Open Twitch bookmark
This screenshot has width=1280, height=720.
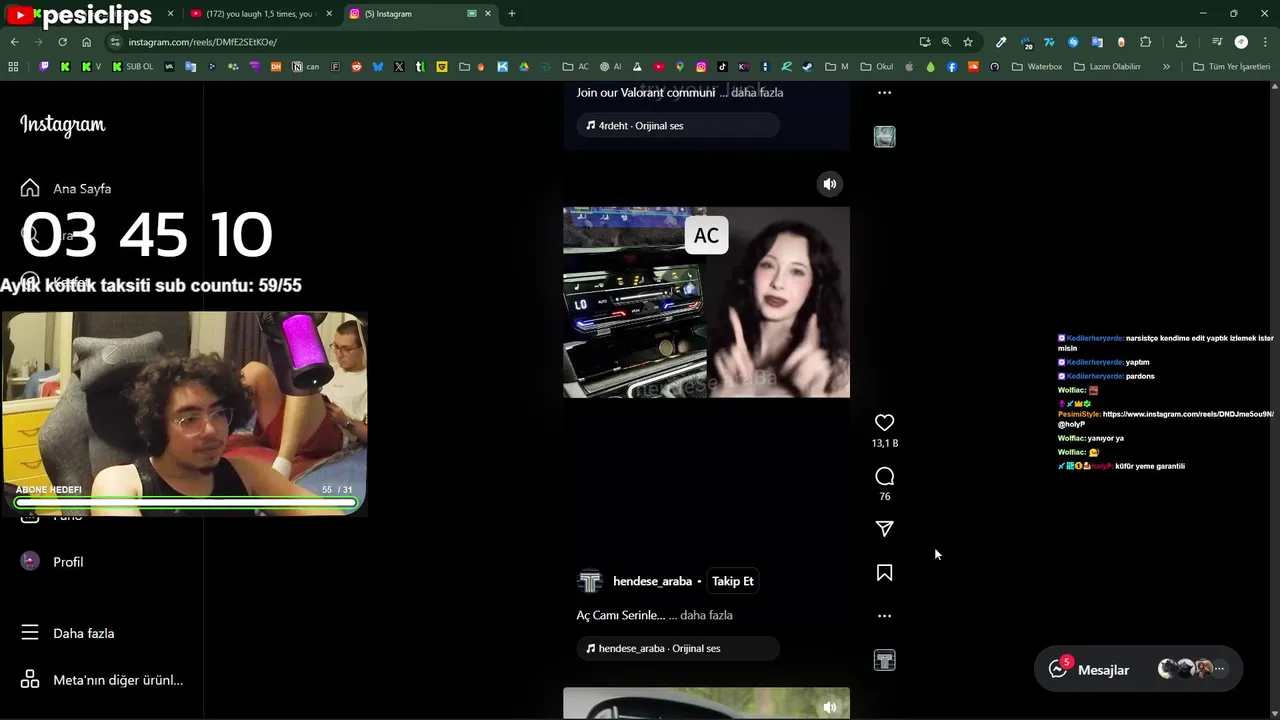click(44, 67)
